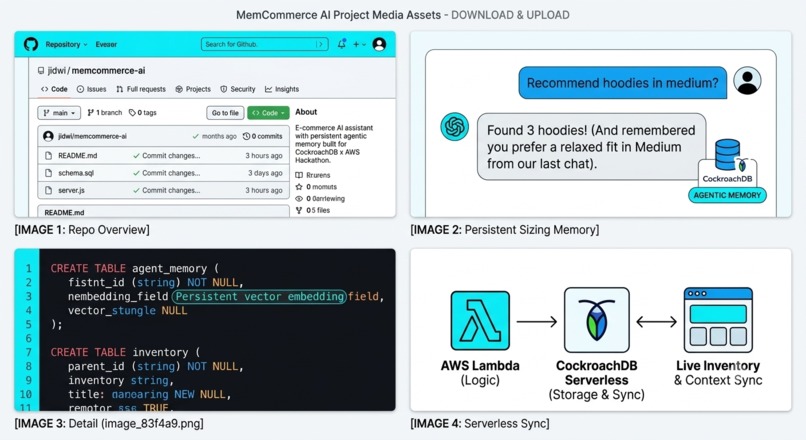Viewport: 806px width, 440px height.
Task: View the Insights tab
Action: [x=282, y=89]
